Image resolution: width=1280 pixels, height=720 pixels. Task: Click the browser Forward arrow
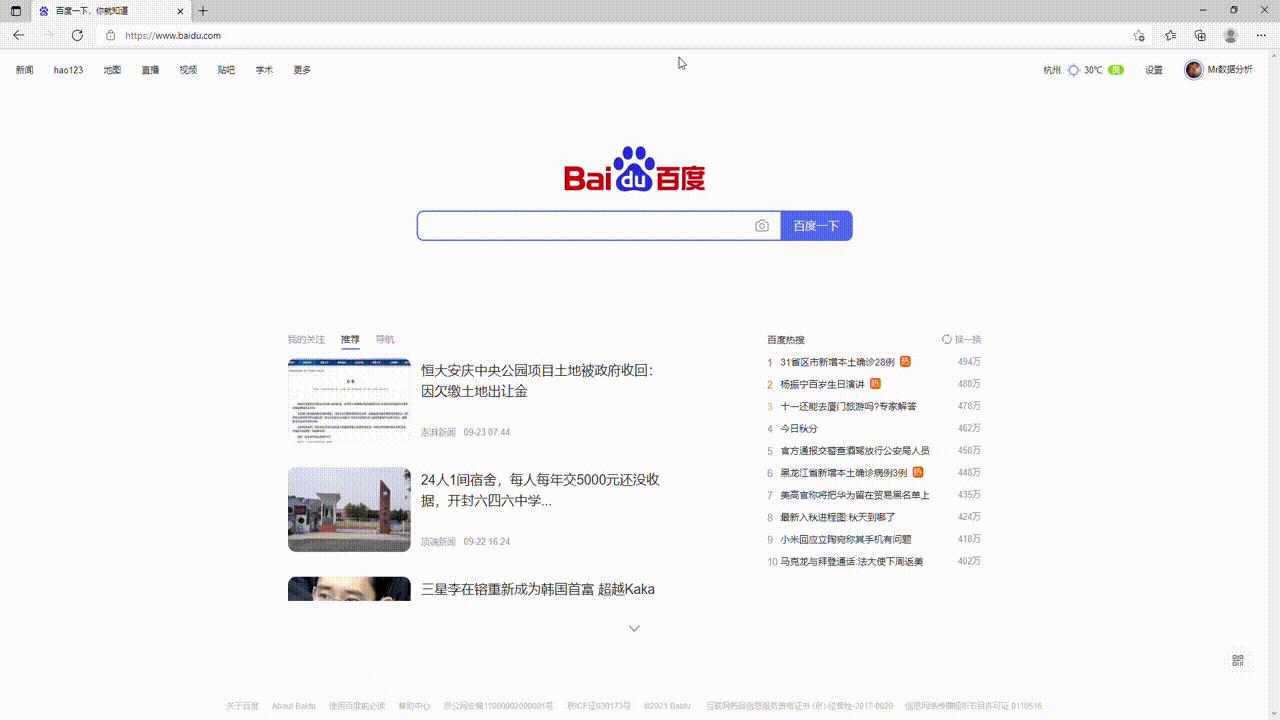tap(47, 35)
